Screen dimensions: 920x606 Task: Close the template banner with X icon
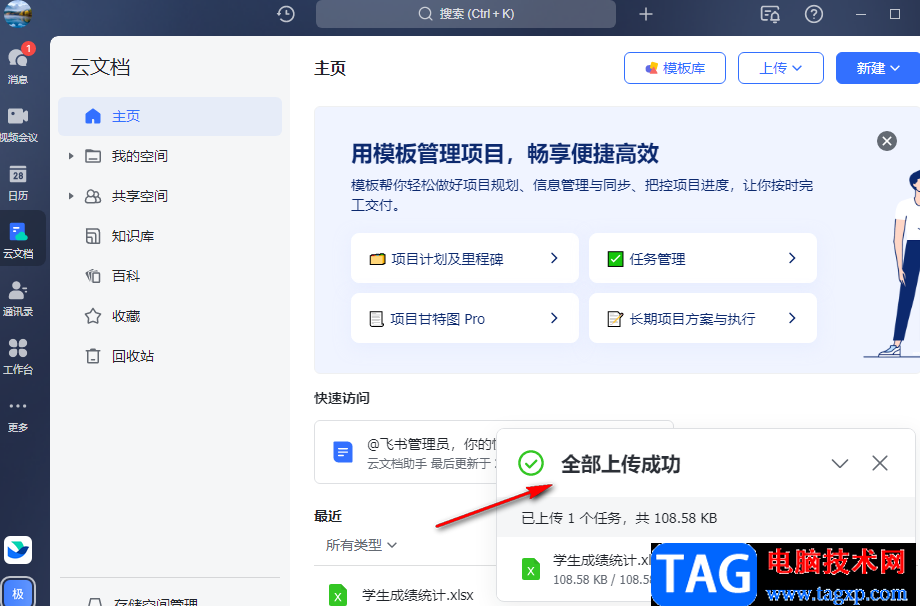(887, 141)
